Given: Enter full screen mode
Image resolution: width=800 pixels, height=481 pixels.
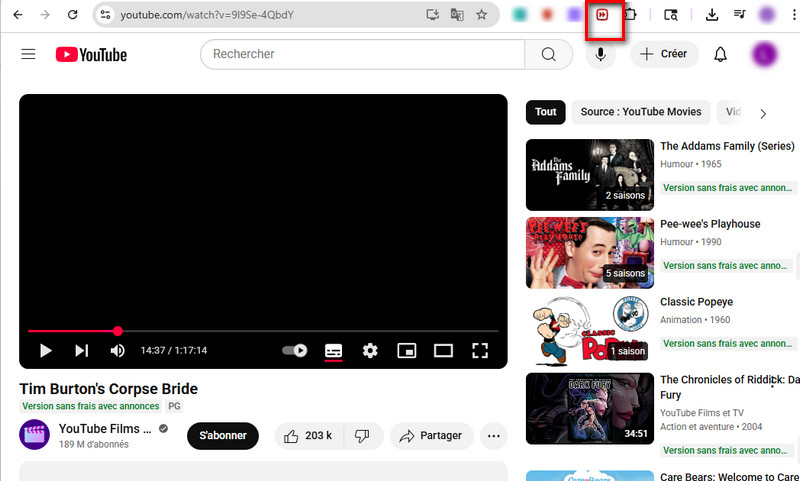Looking at the screenshot, I should (480, 350).
